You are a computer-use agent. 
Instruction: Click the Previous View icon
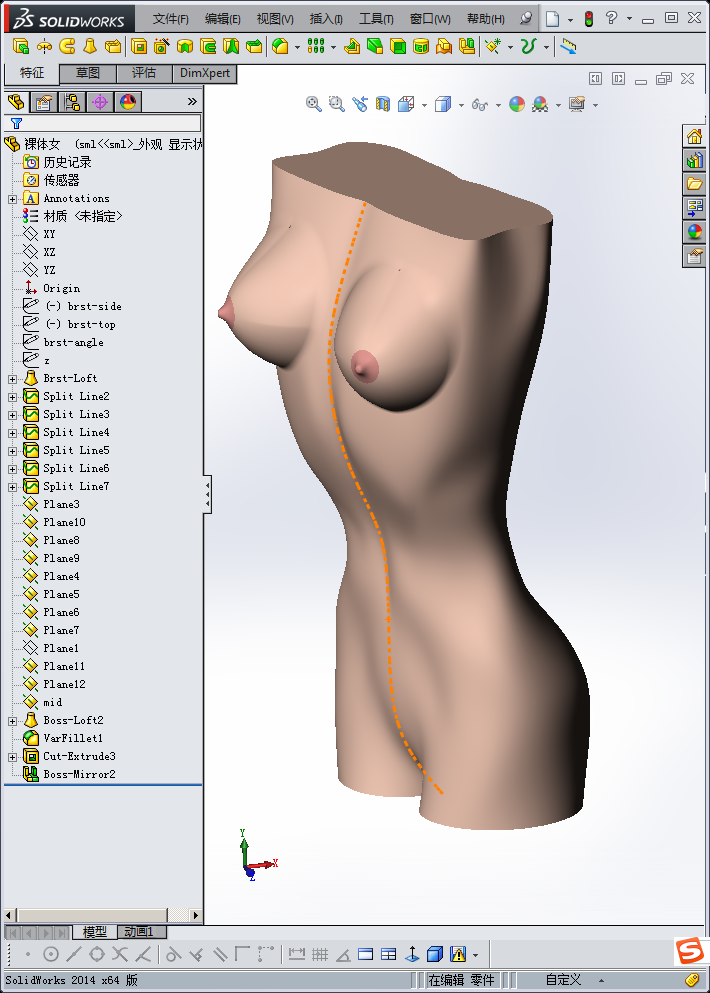point(360,104)
